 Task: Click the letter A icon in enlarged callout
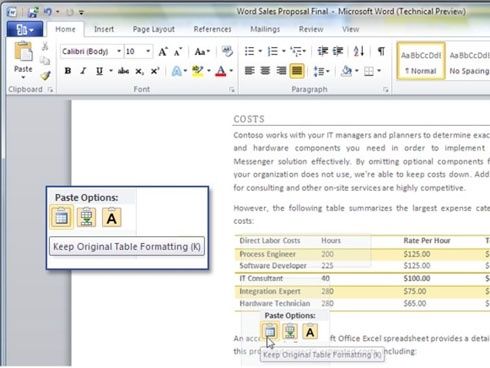coord(112,217)
